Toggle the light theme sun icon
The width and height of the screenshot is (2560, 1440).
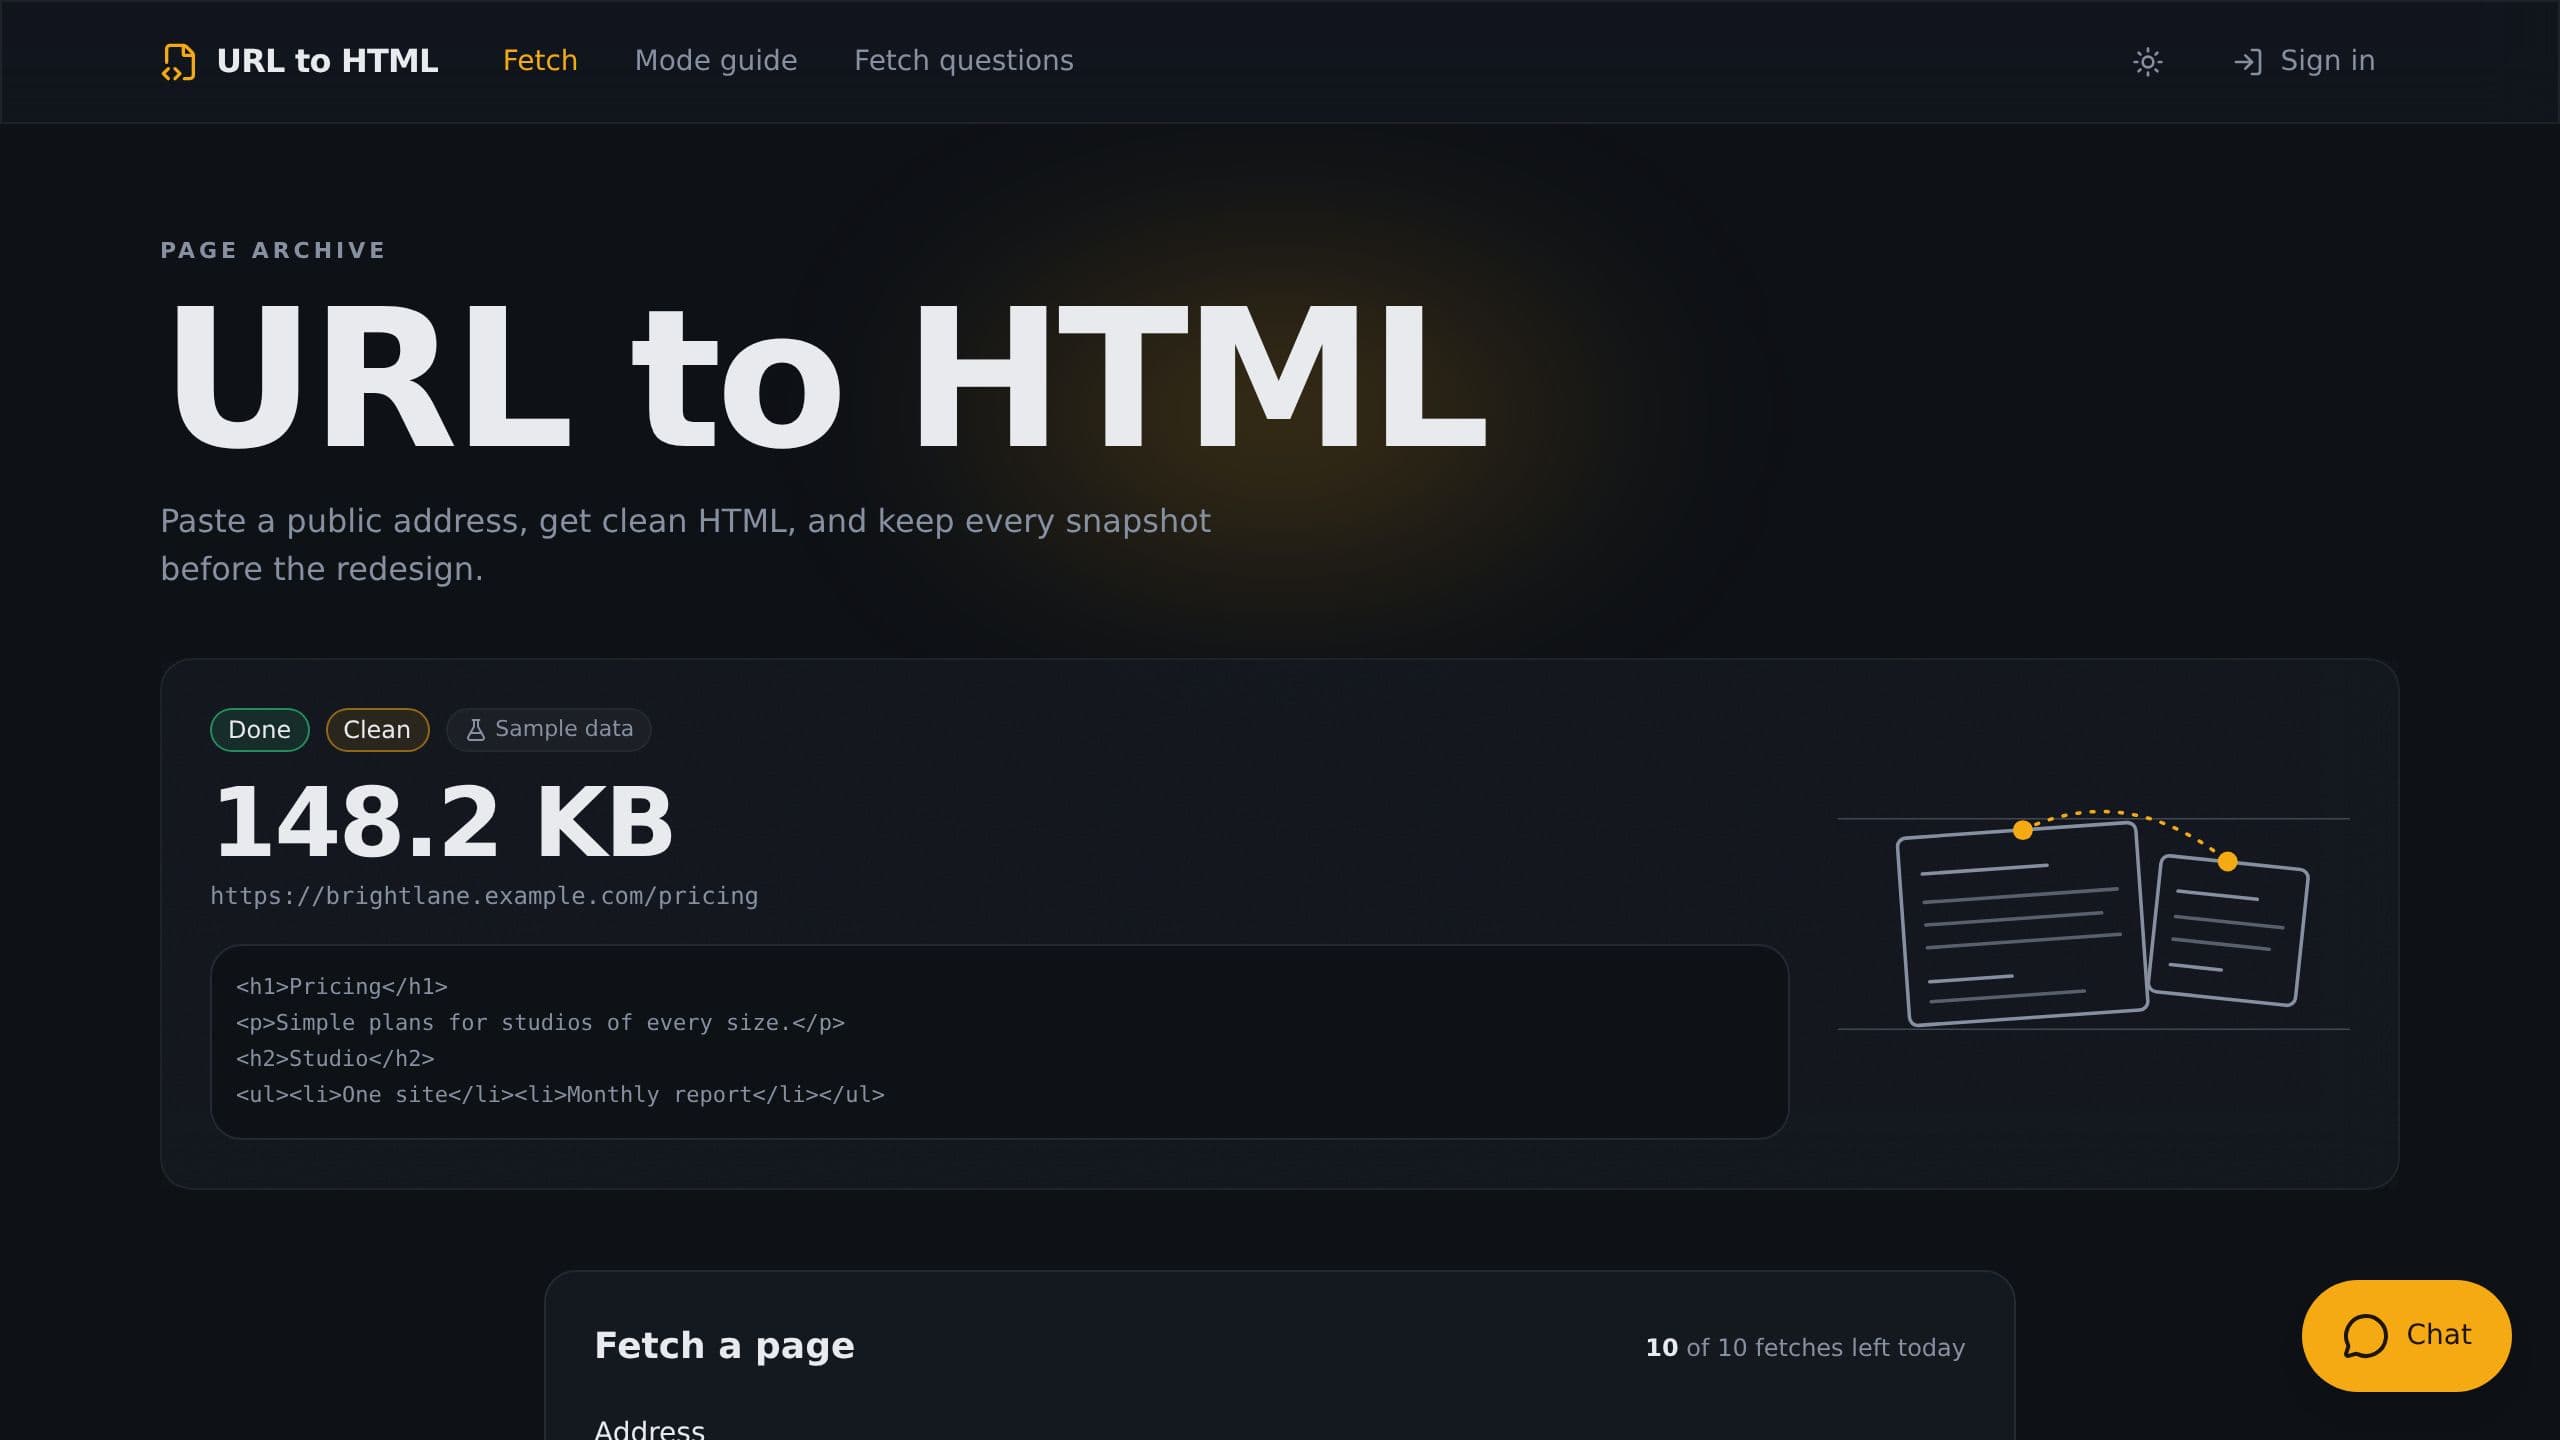coord(2147,62)
